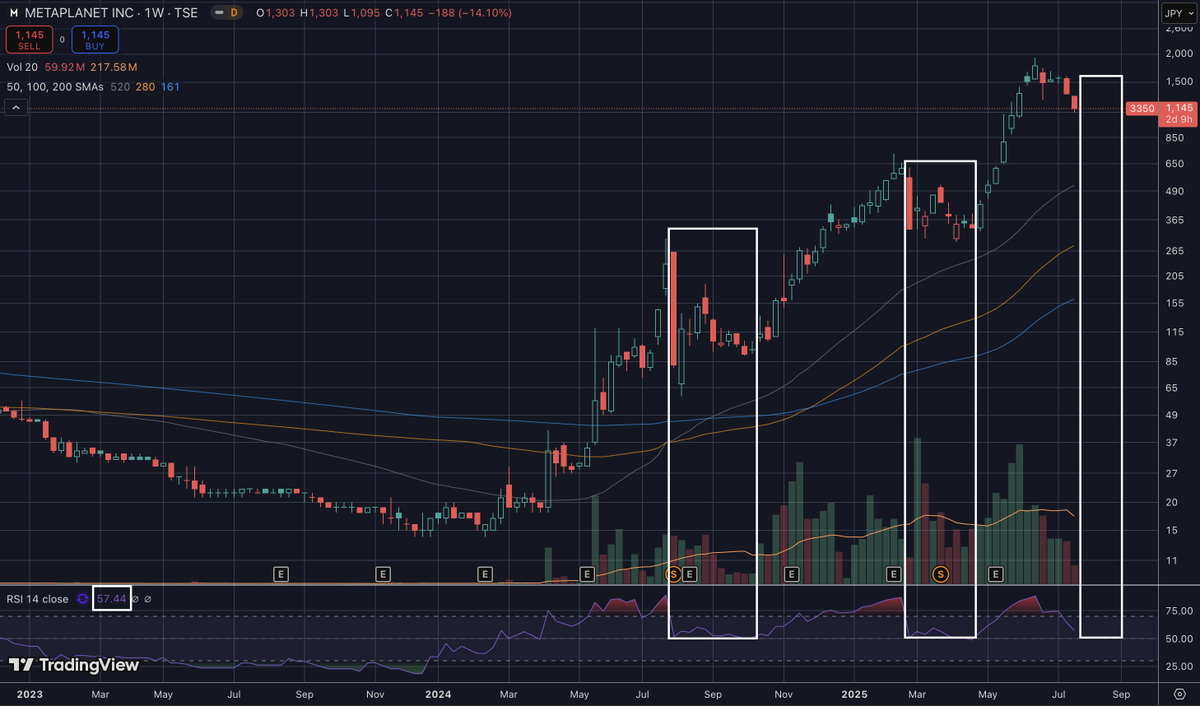Click the Metaplanet M logo icon
Image resolution: width=1200 pixels, height=706 pixels.
pos(13,13)
